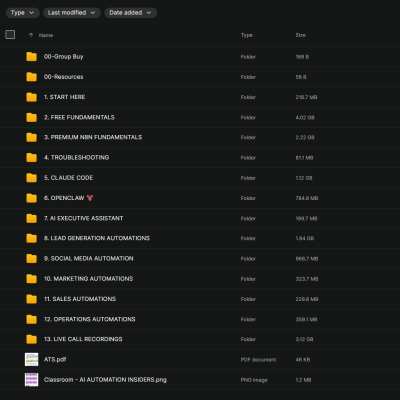
Task: Select the '11. SALES AUTOMATIONS' name
Action: (80, 299)
